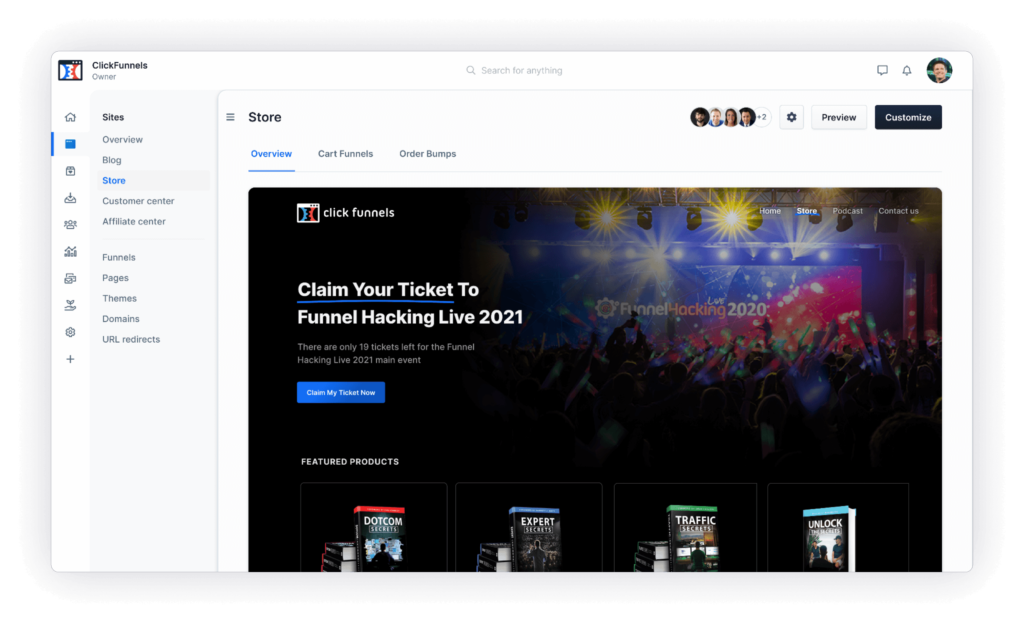Click Home link in store preview

tap(770, 211)
